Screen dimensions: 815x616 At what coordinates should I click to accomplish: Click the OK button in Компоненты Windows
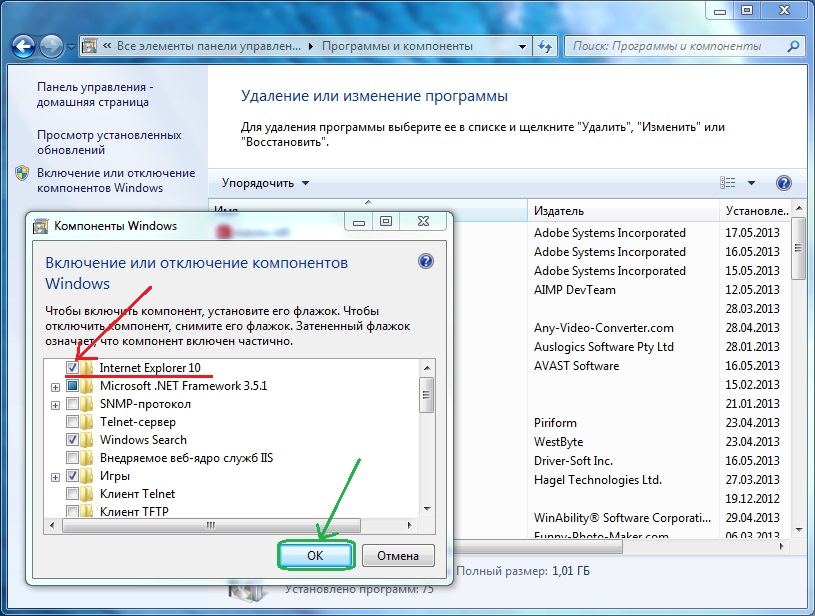pos(316,556)
